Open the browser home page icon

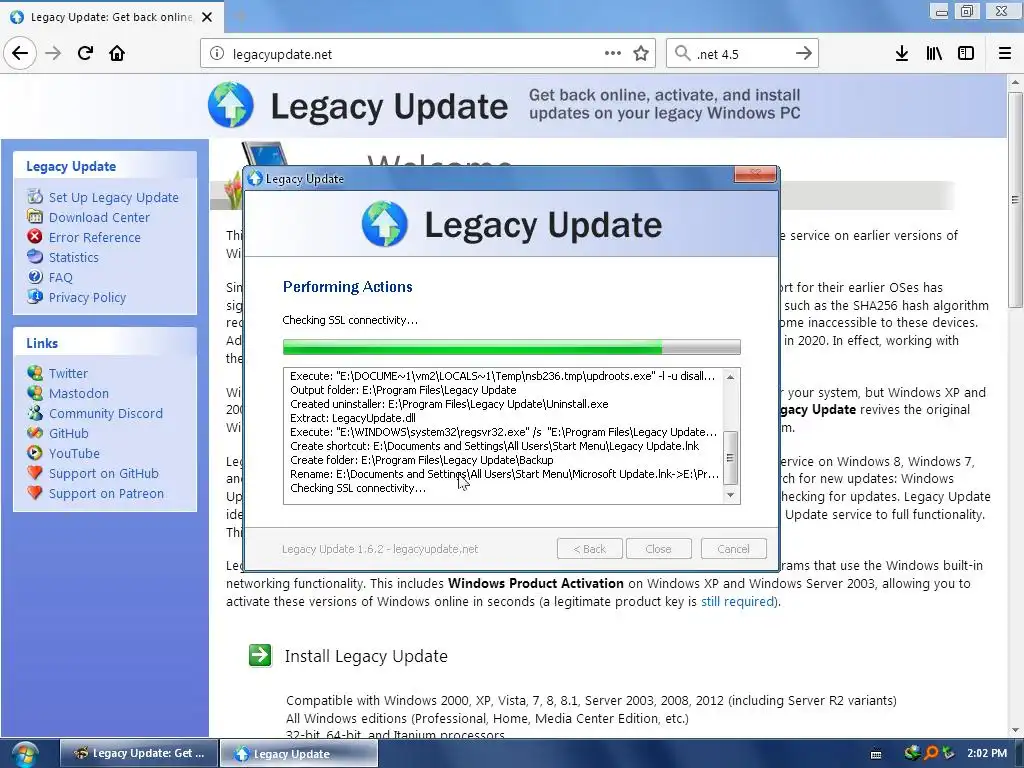tap(117, 53)
